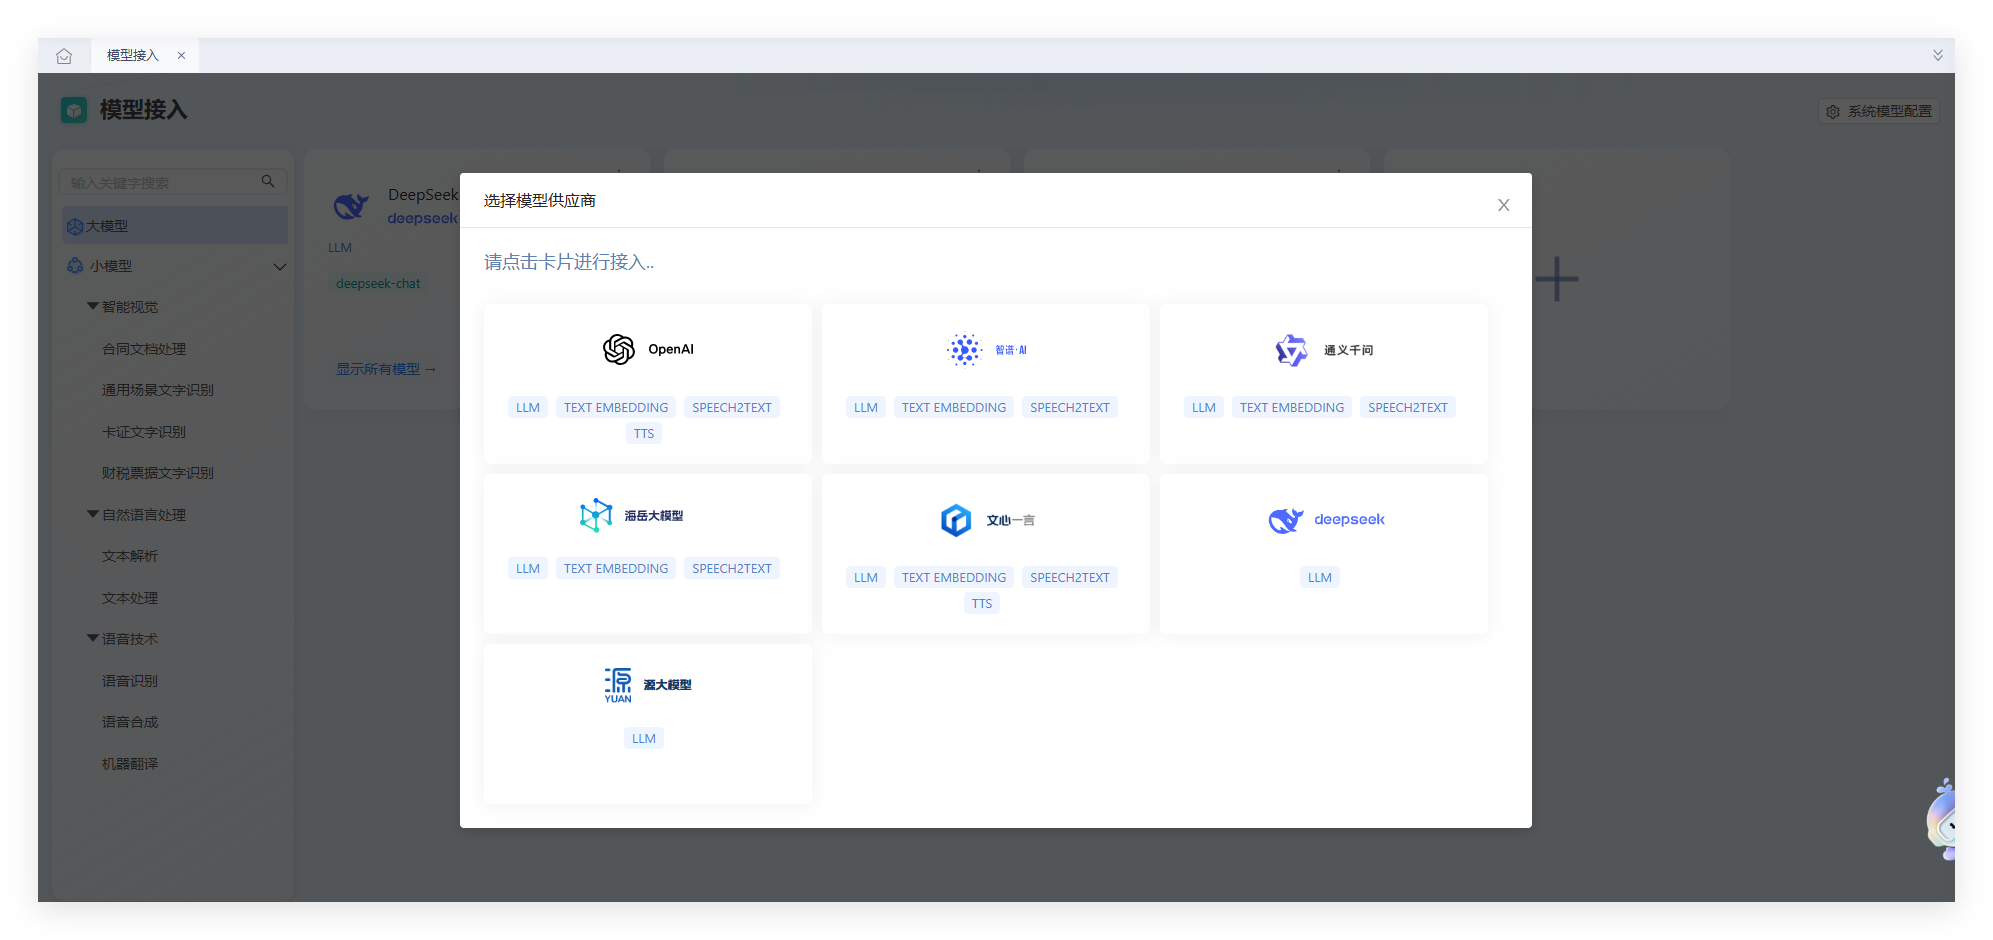Image resolution: width=1993 pixels, height=940 pixels.
Task: Click the TTS tag on the 文心一言 card
Action: (982, 604)
